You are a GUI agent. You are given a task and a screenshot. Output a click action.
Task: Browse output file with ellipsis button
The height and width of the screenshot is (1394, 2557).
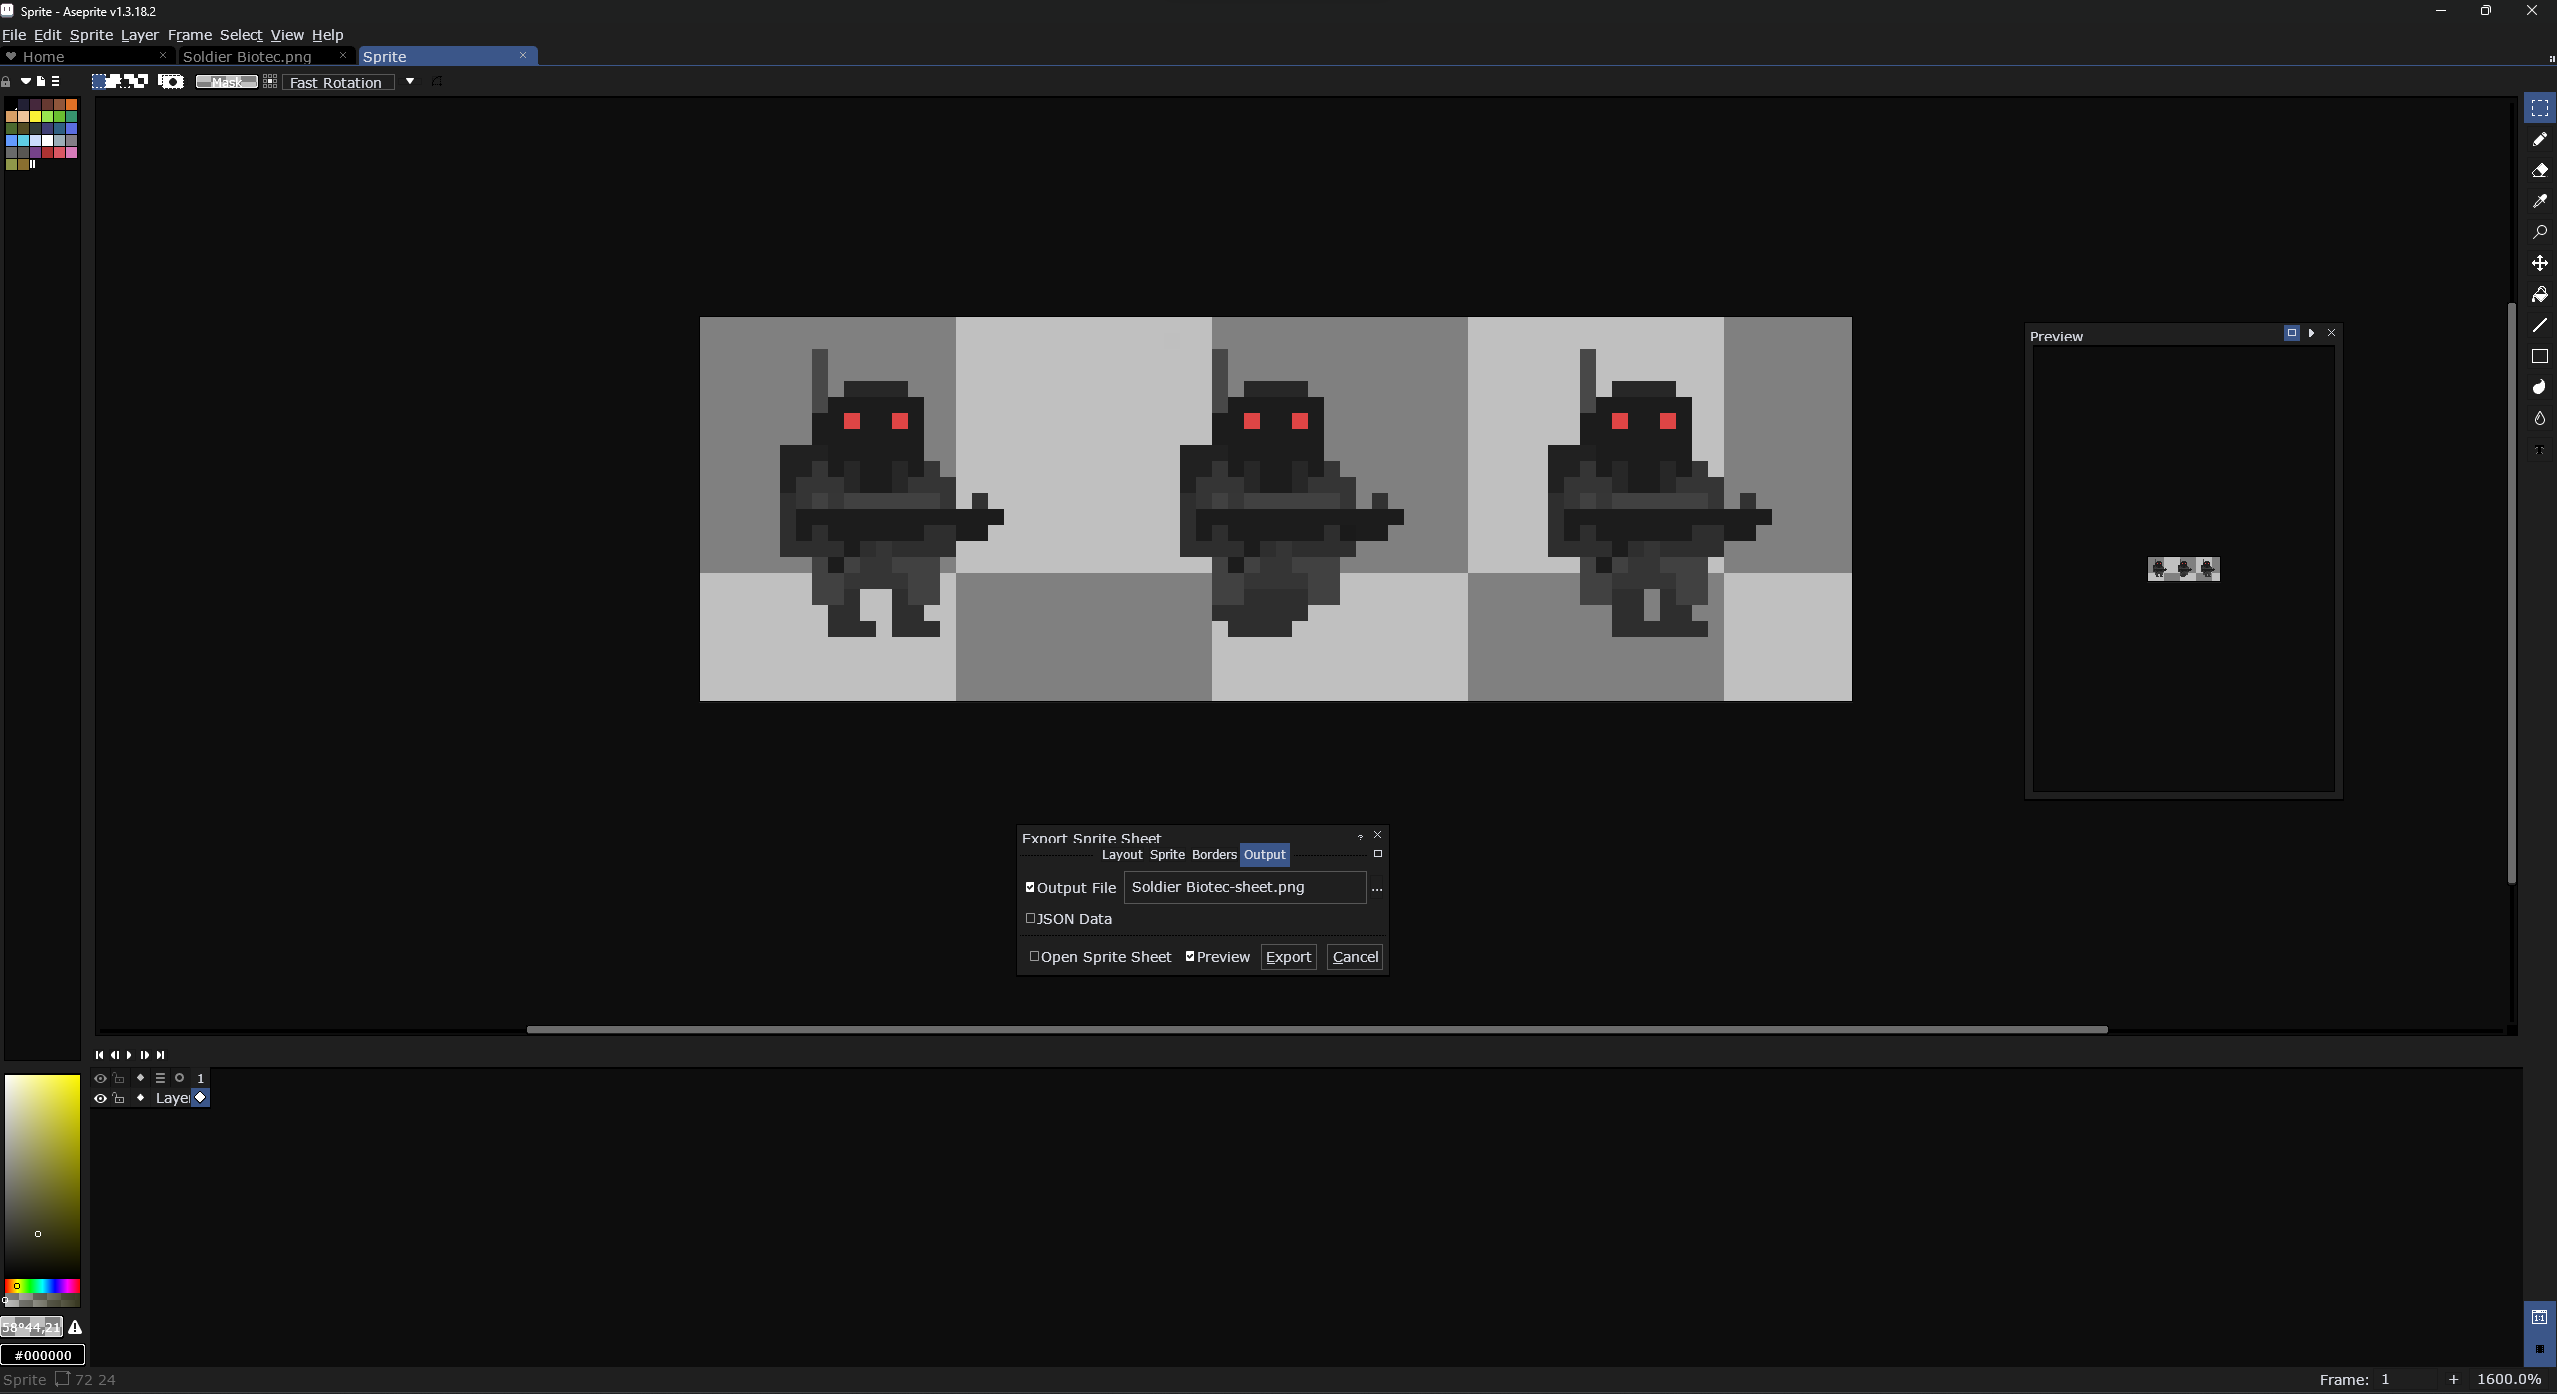(1377, 887)
